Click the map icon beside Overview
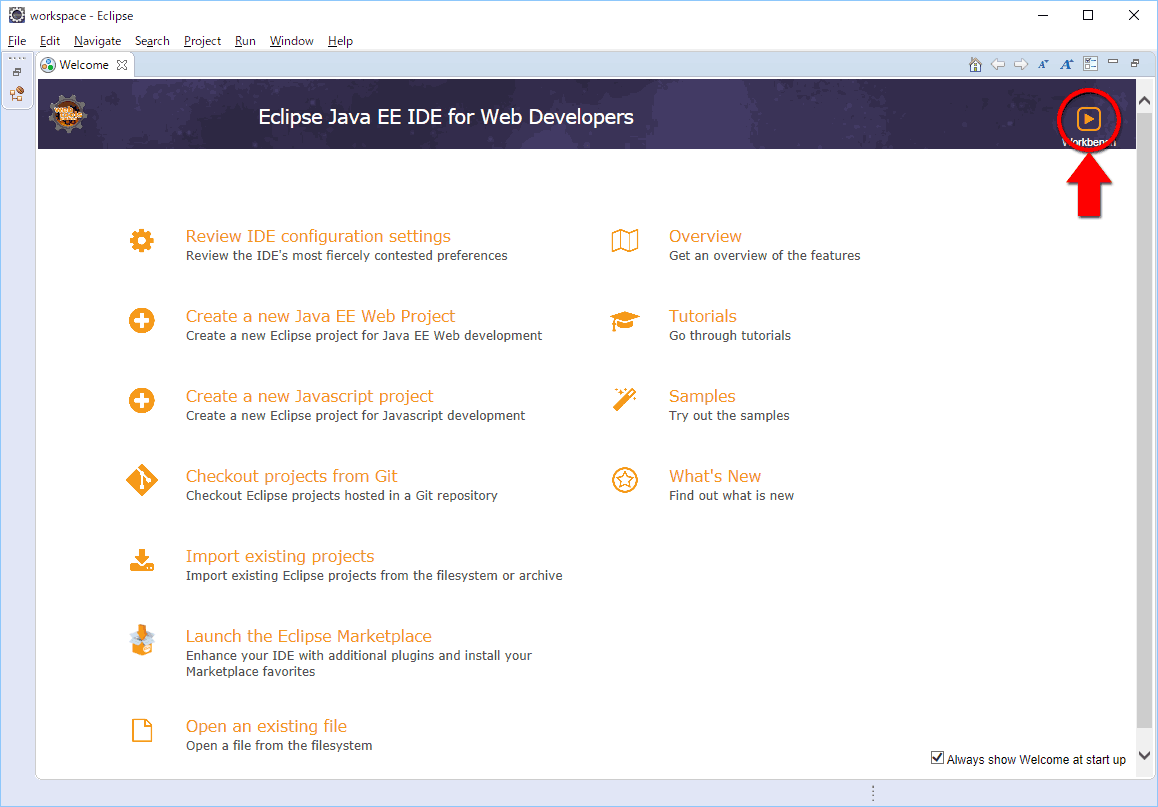The height and width of the screenshot is (807, 1158). tap(625, 241)
